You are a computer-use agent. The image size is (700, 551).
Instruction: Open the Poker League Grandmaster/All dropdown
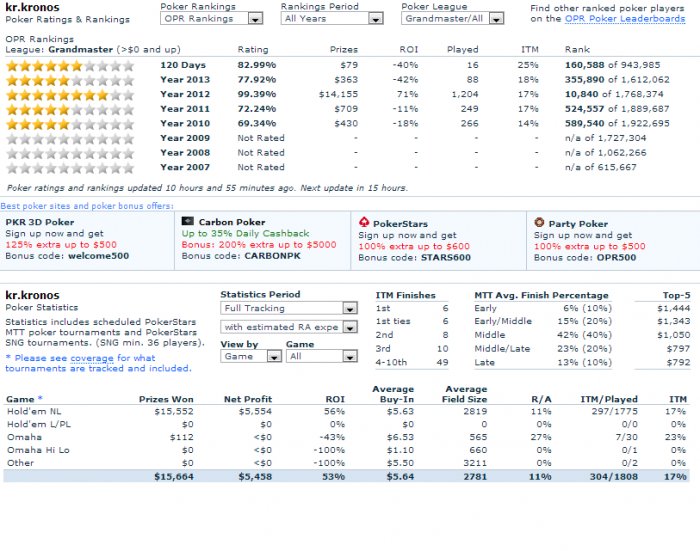pyautogui.click(x=452, y=19)
